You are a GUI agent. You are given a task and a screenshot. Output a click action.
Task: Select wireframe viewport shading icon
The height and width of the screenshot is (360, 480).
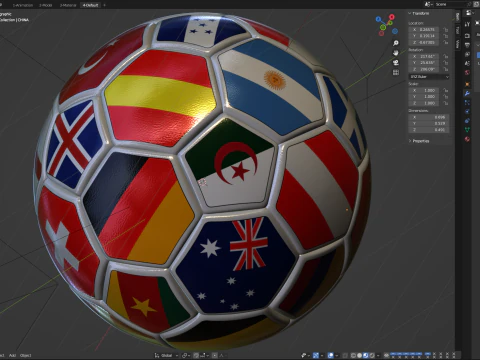click(x=353, y=355)
